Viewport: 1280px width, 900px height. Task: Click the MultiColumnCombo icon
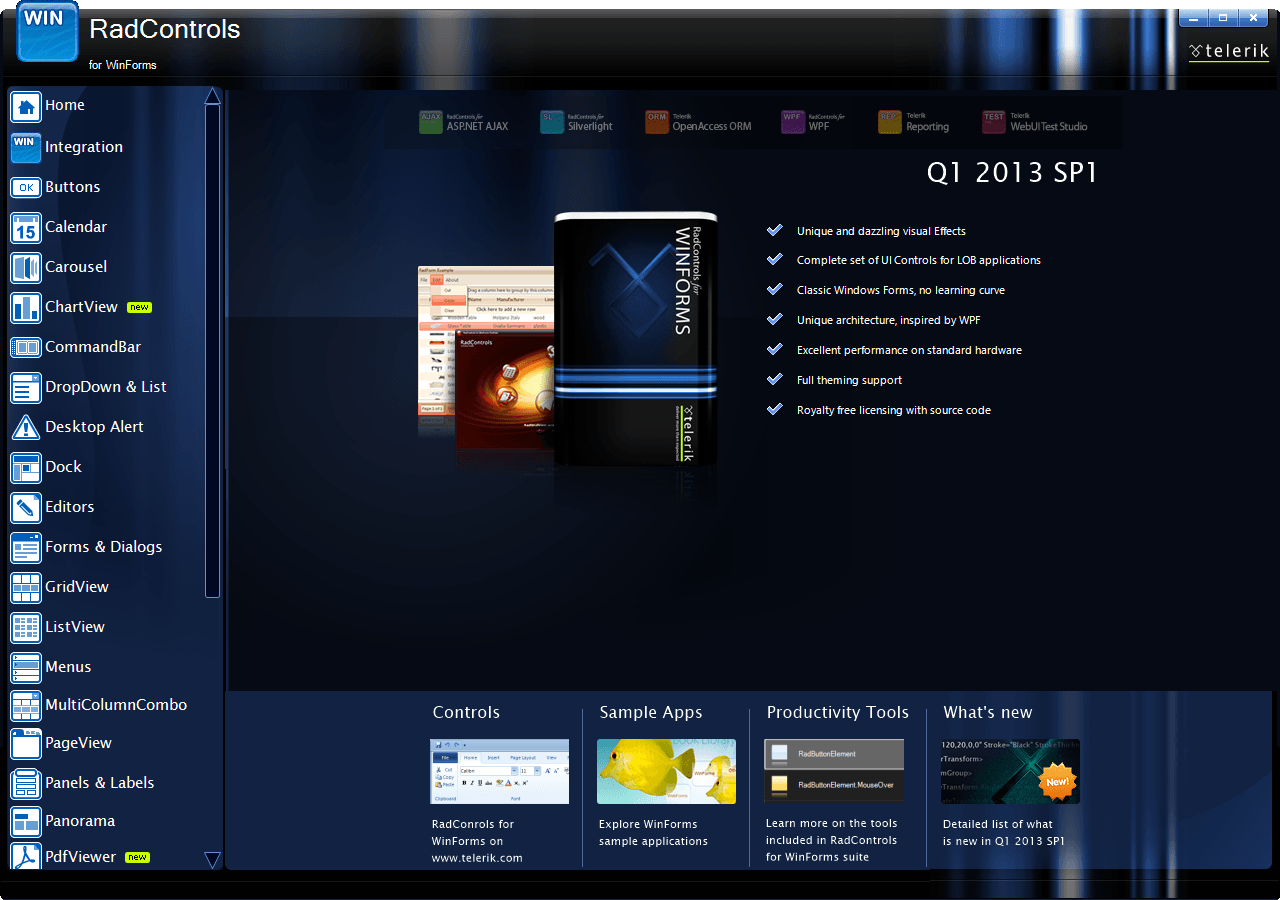26,705
